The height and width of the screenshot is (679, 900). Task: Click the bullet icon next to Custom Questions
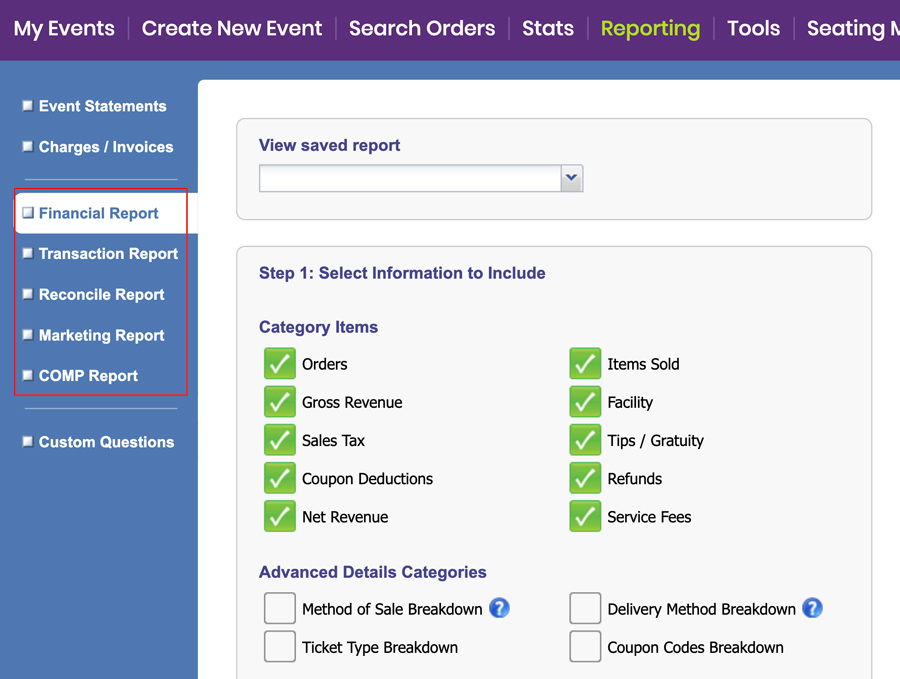click(26, 441)
